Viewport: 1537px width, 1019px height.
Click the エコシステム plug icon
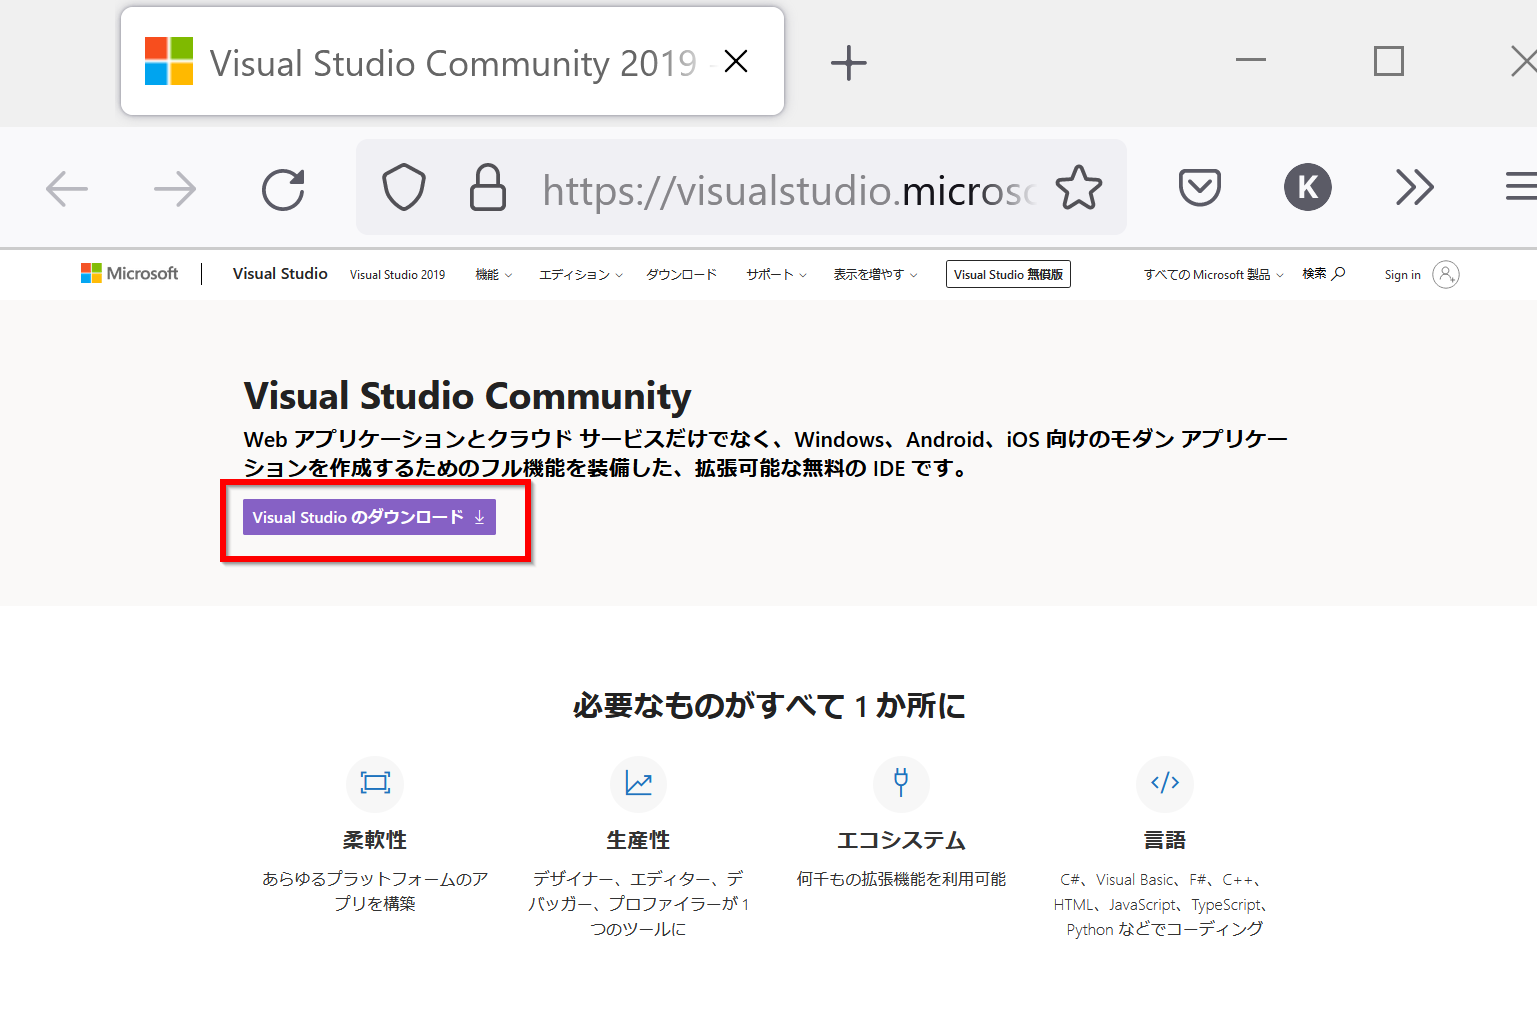[901, 783]
